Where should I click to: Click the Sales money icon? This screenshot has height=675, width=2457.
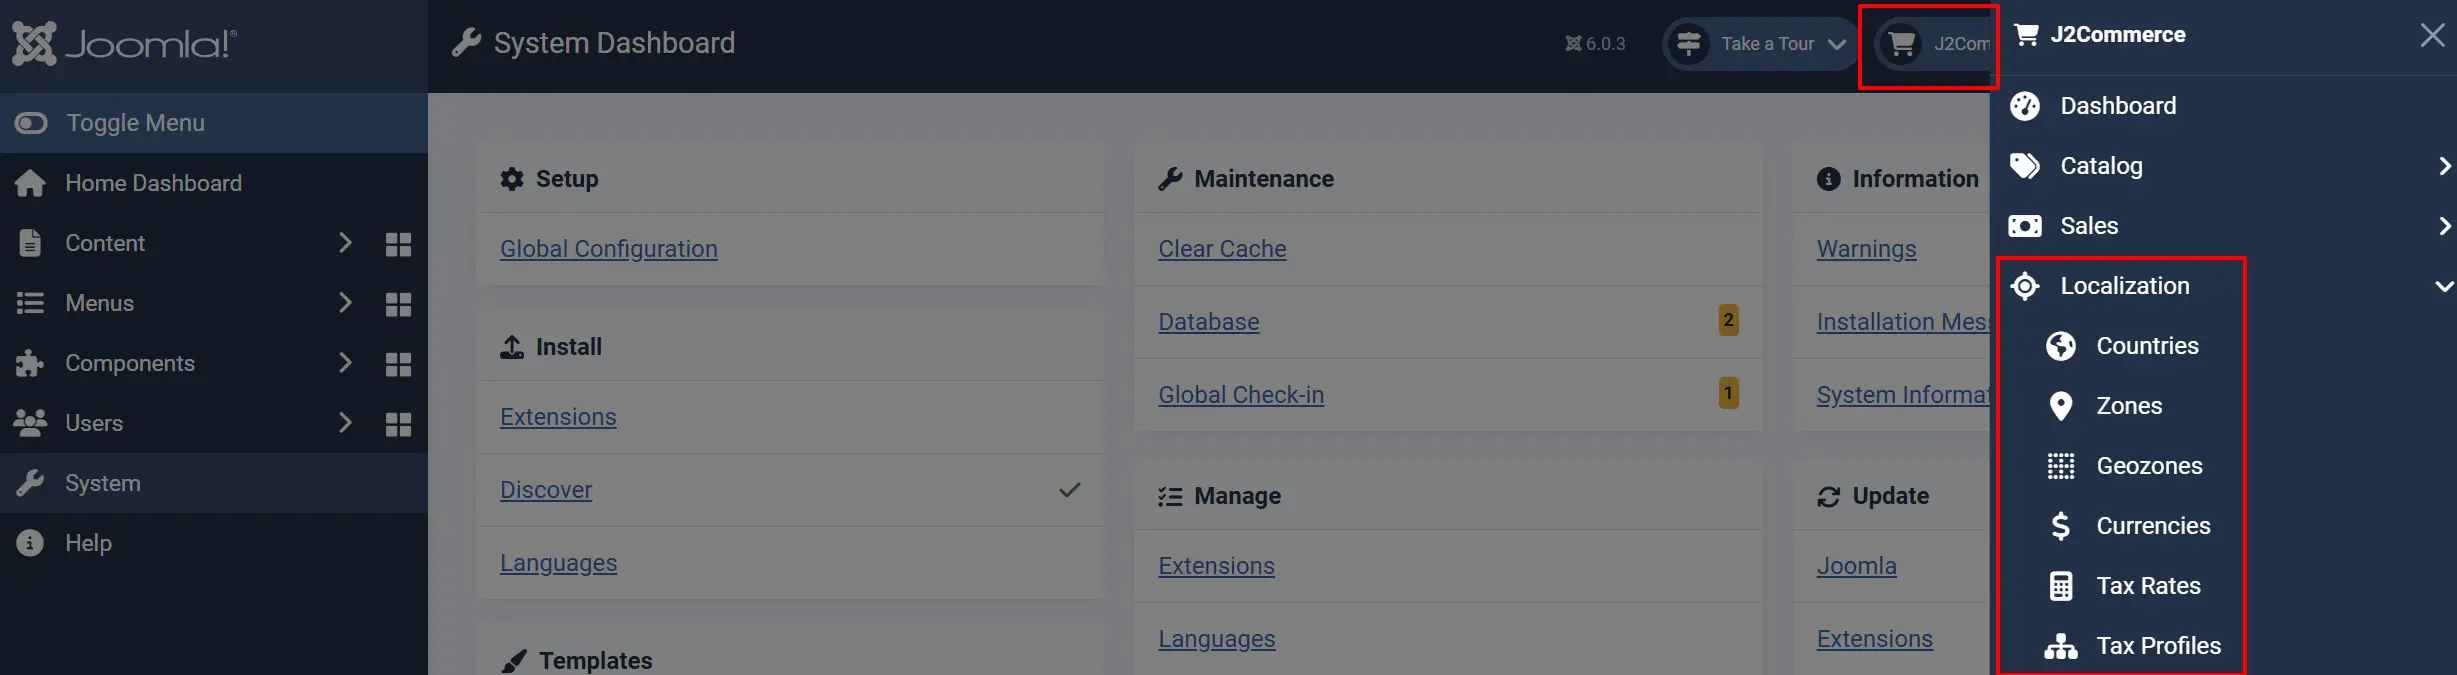click(2025, 226)
